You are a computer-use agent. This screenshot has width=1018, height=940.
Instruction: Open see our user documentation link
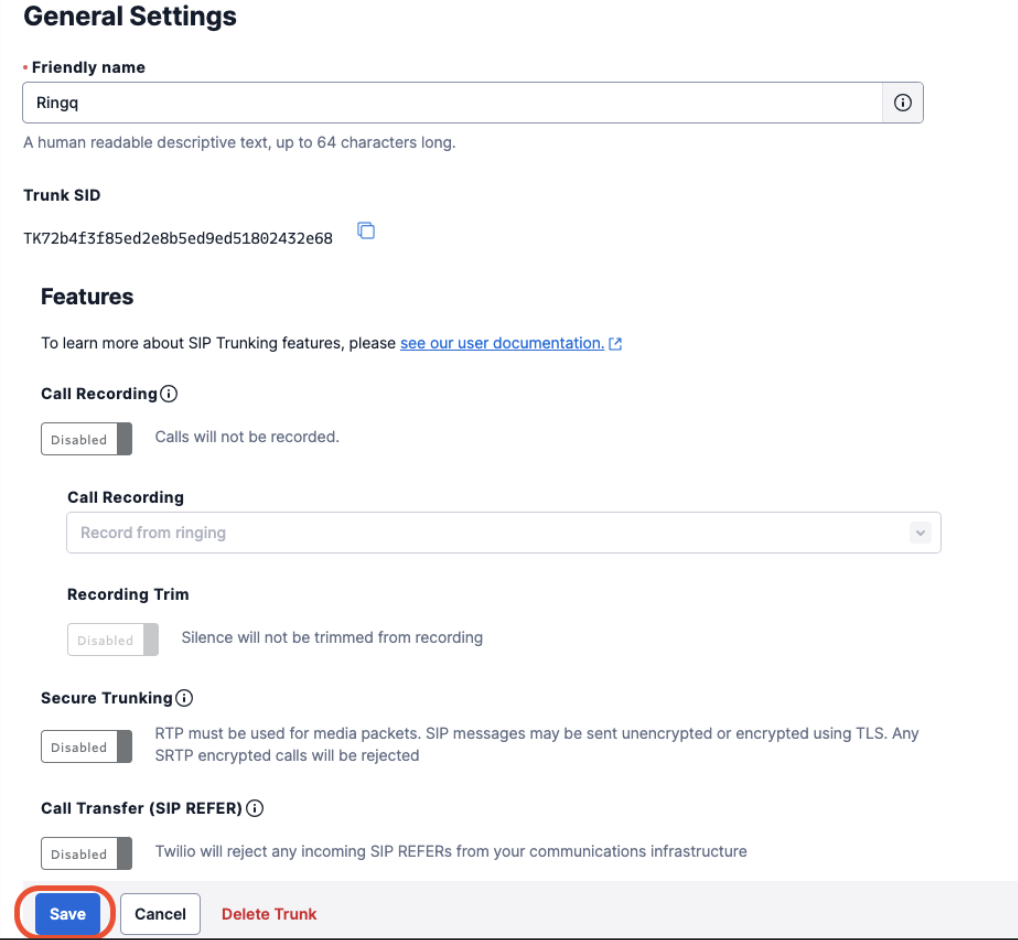click(x=500, y=343)
